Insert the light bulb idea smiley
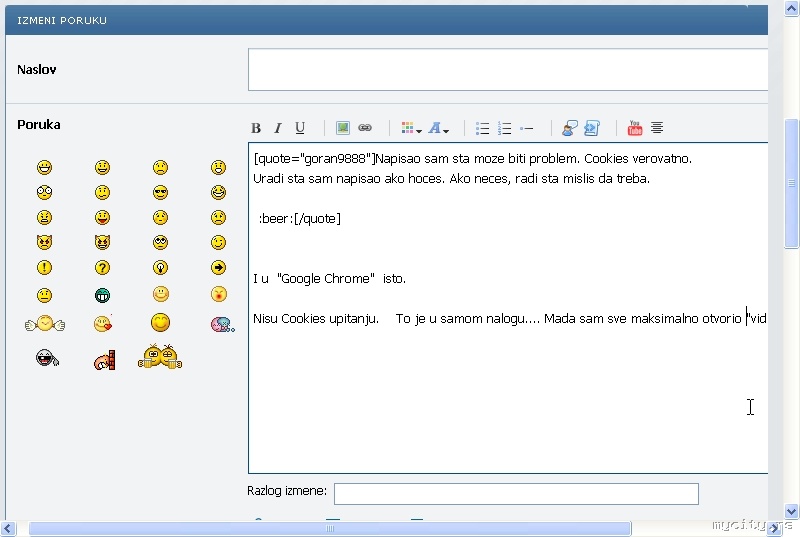This screenshot has height=537, width=800. click(160, 267)
